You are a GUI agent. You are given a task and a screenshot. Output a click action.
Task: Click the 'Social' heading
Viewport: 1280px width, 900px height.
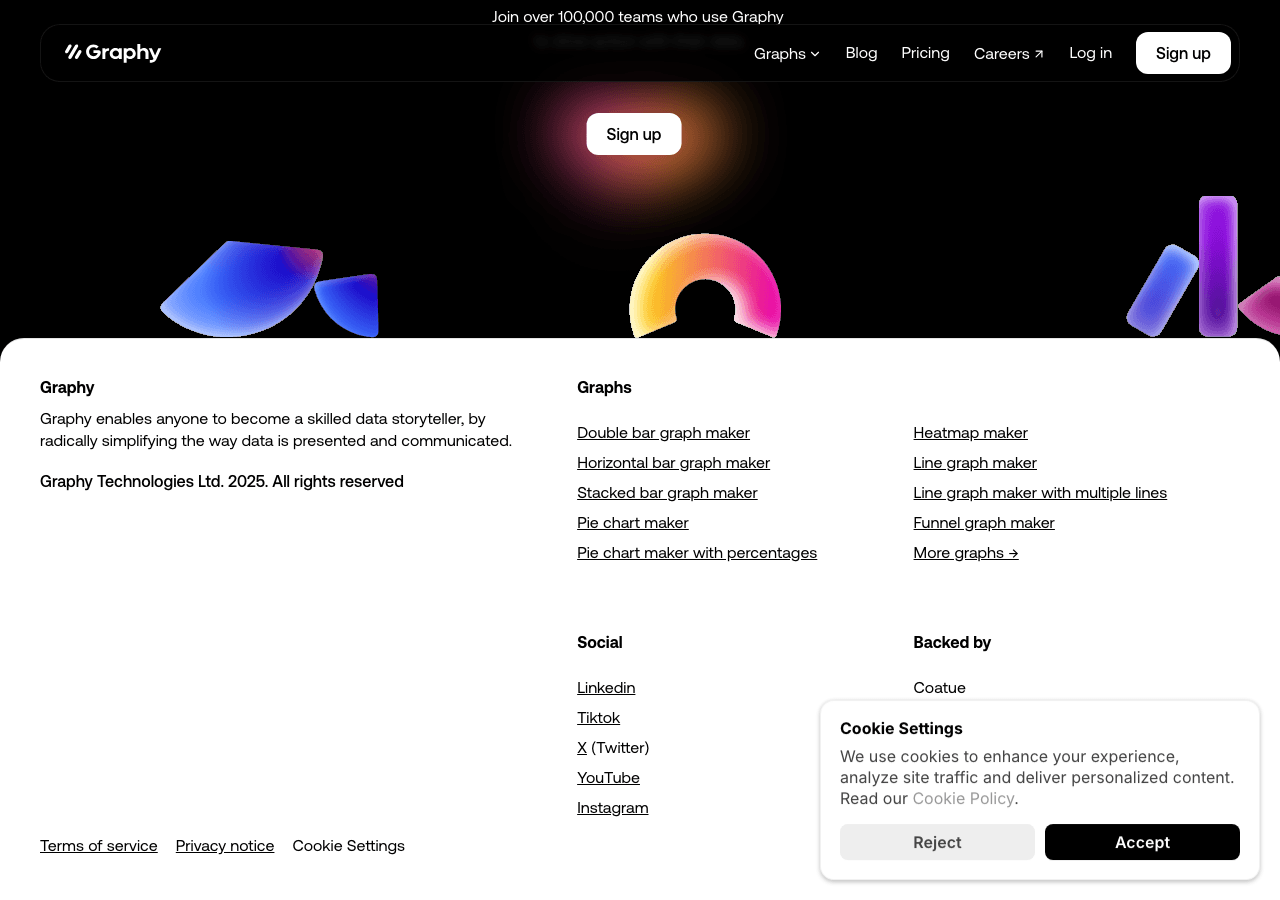(600, 642)
